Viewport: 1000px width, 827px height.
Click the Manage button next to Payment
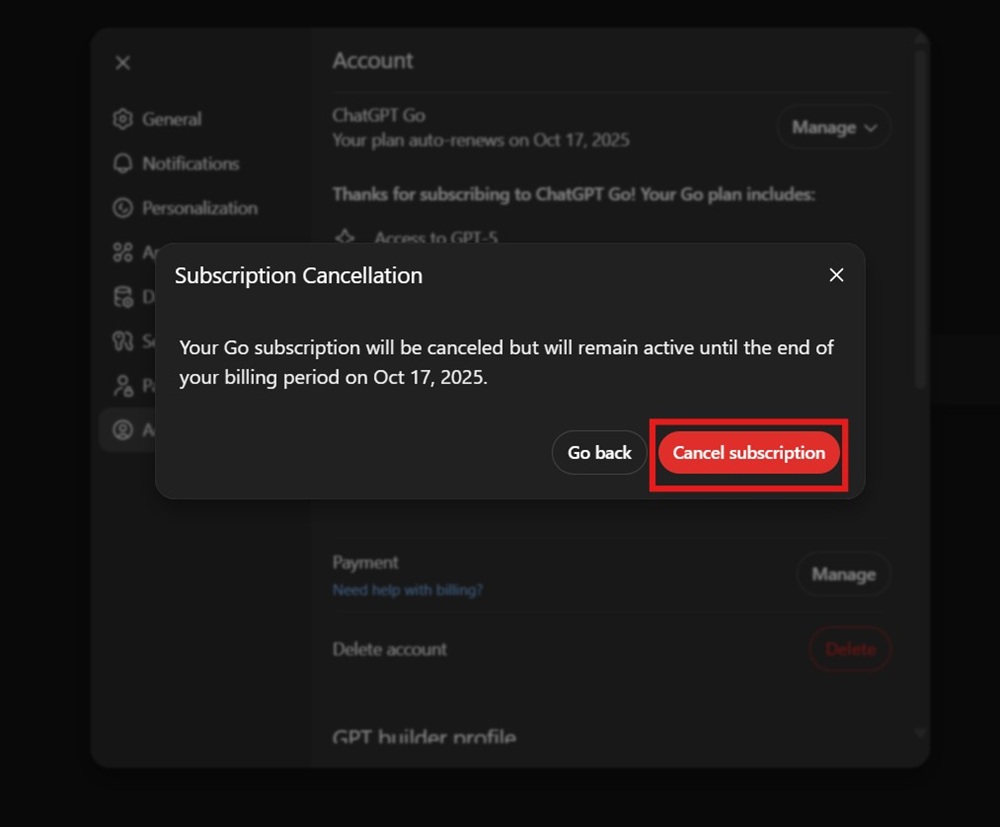[843, 574]
